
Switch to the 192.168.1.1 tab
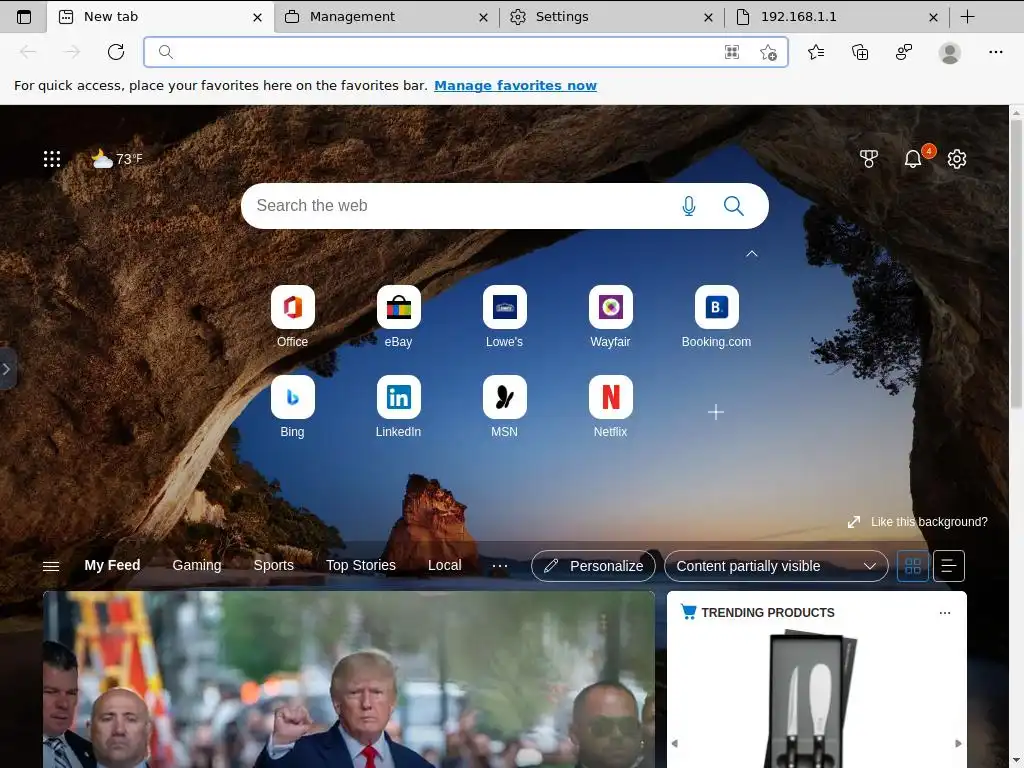tap(838, 17)
